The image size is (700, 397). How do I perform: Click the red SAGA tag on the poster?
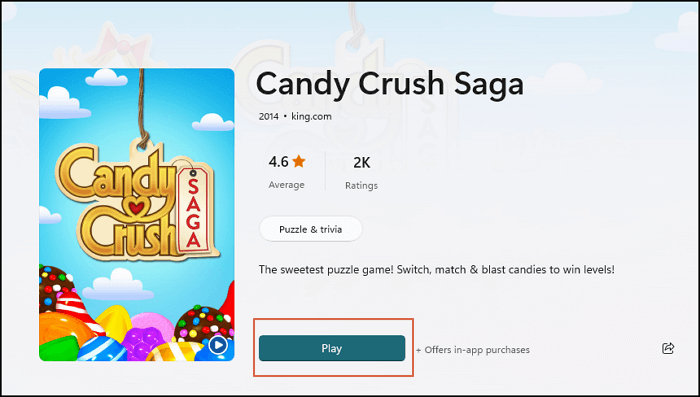pyautogui.click(x=193, y=212)
